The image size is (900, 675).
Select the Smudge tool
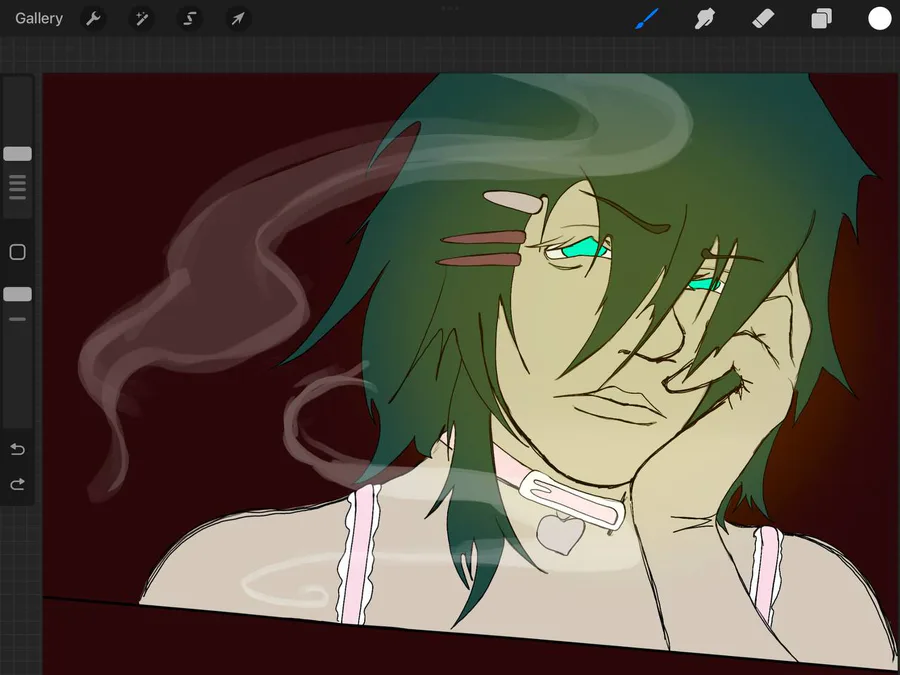coord(705,19)
